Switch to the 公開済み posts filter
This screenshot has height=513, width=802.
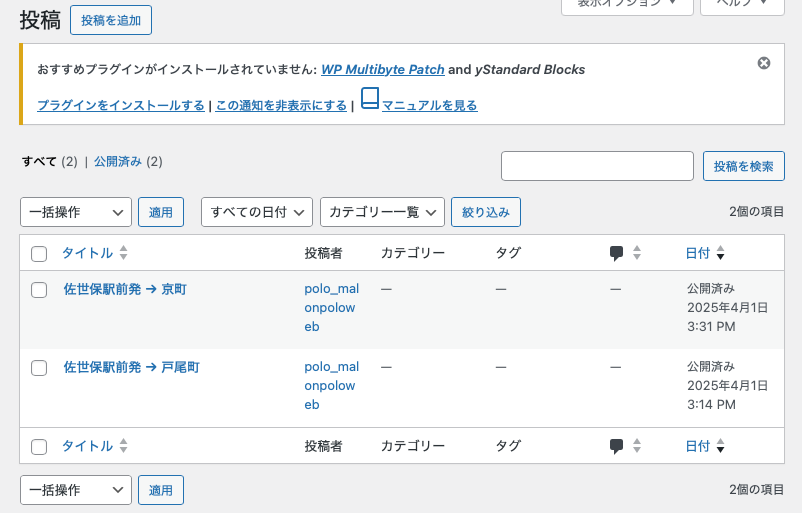118,161
